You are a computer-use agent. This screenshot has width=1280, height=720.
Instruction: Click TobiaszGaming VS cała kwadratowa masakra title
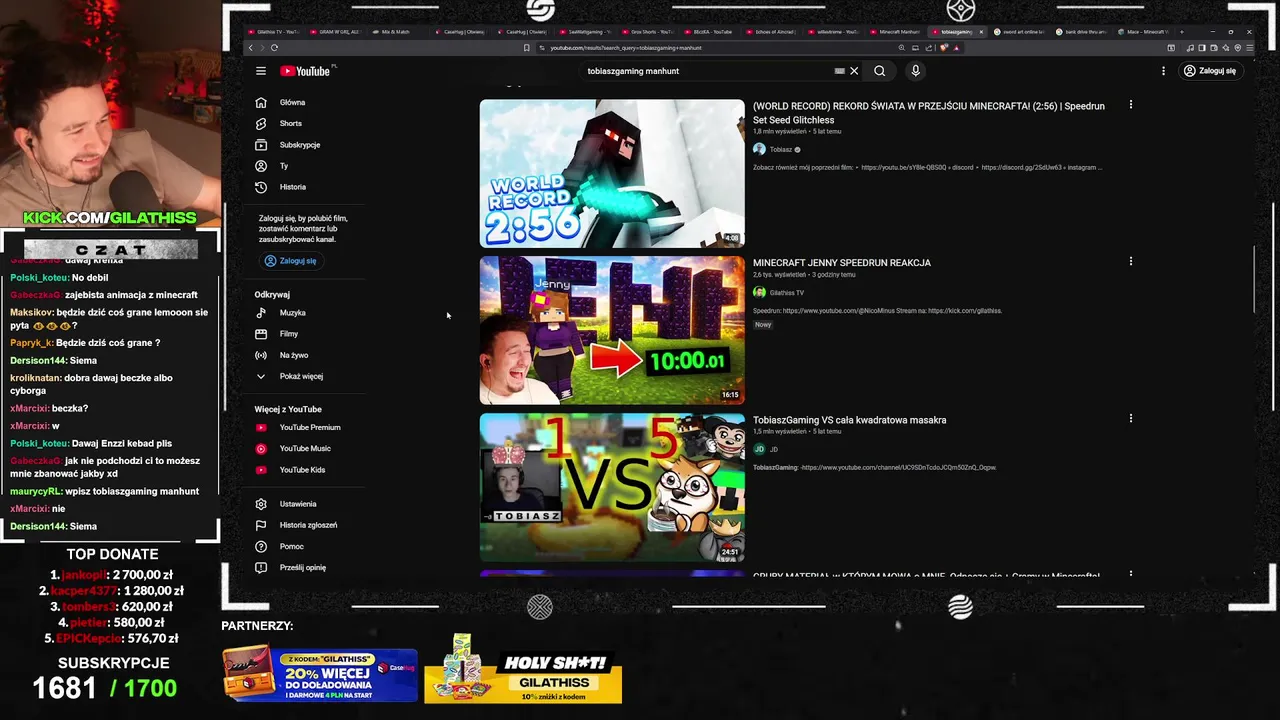(849, 420)
